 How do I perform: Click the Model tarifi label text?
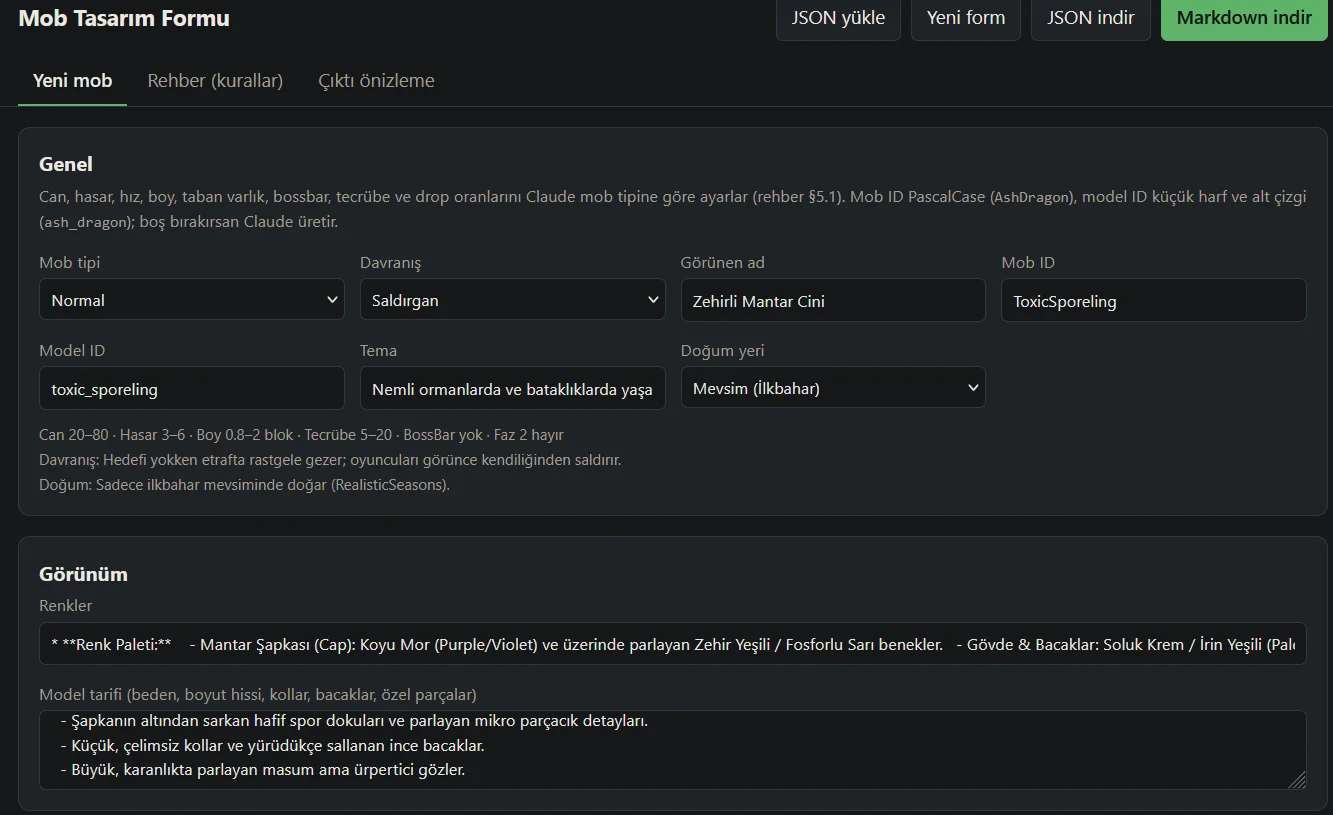[258, 694]
